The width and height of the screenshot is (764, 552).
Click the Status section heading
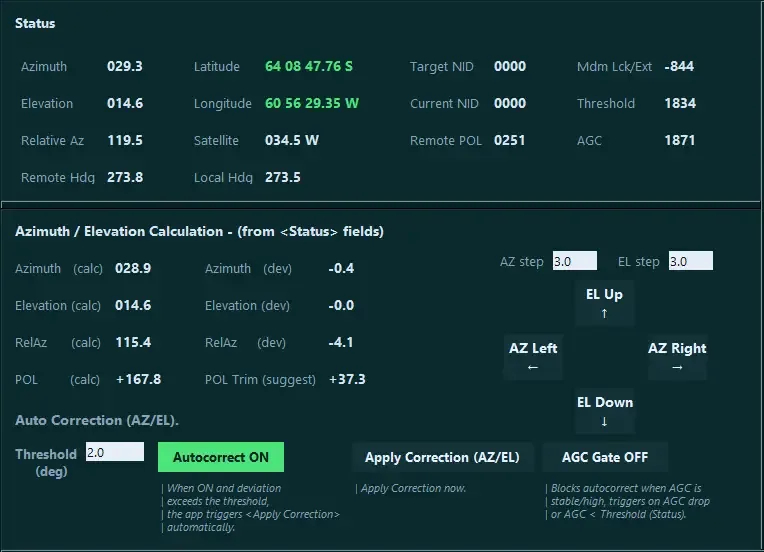pyautogui.click(x=35, y=23)
